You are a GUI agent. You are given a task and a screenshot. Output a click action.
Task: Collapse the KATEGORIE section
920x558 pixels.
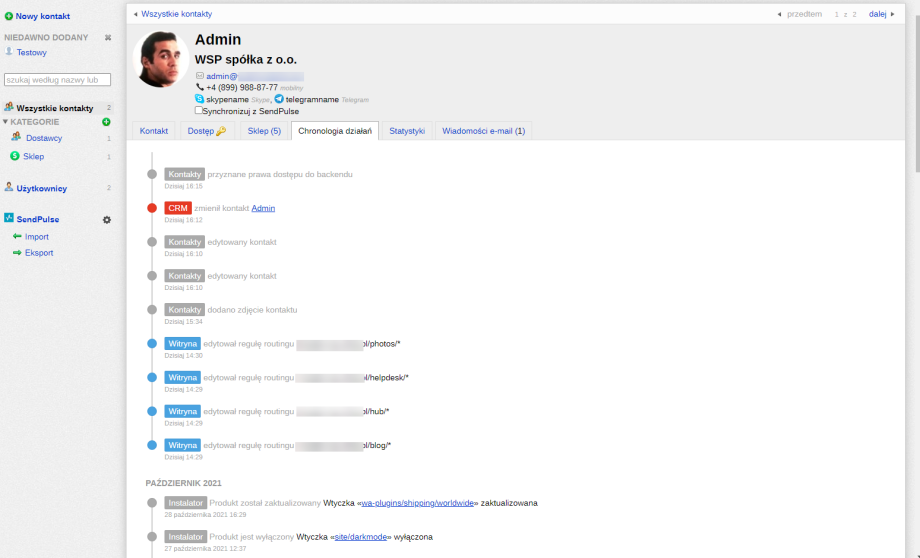click(x=5, y=122)
